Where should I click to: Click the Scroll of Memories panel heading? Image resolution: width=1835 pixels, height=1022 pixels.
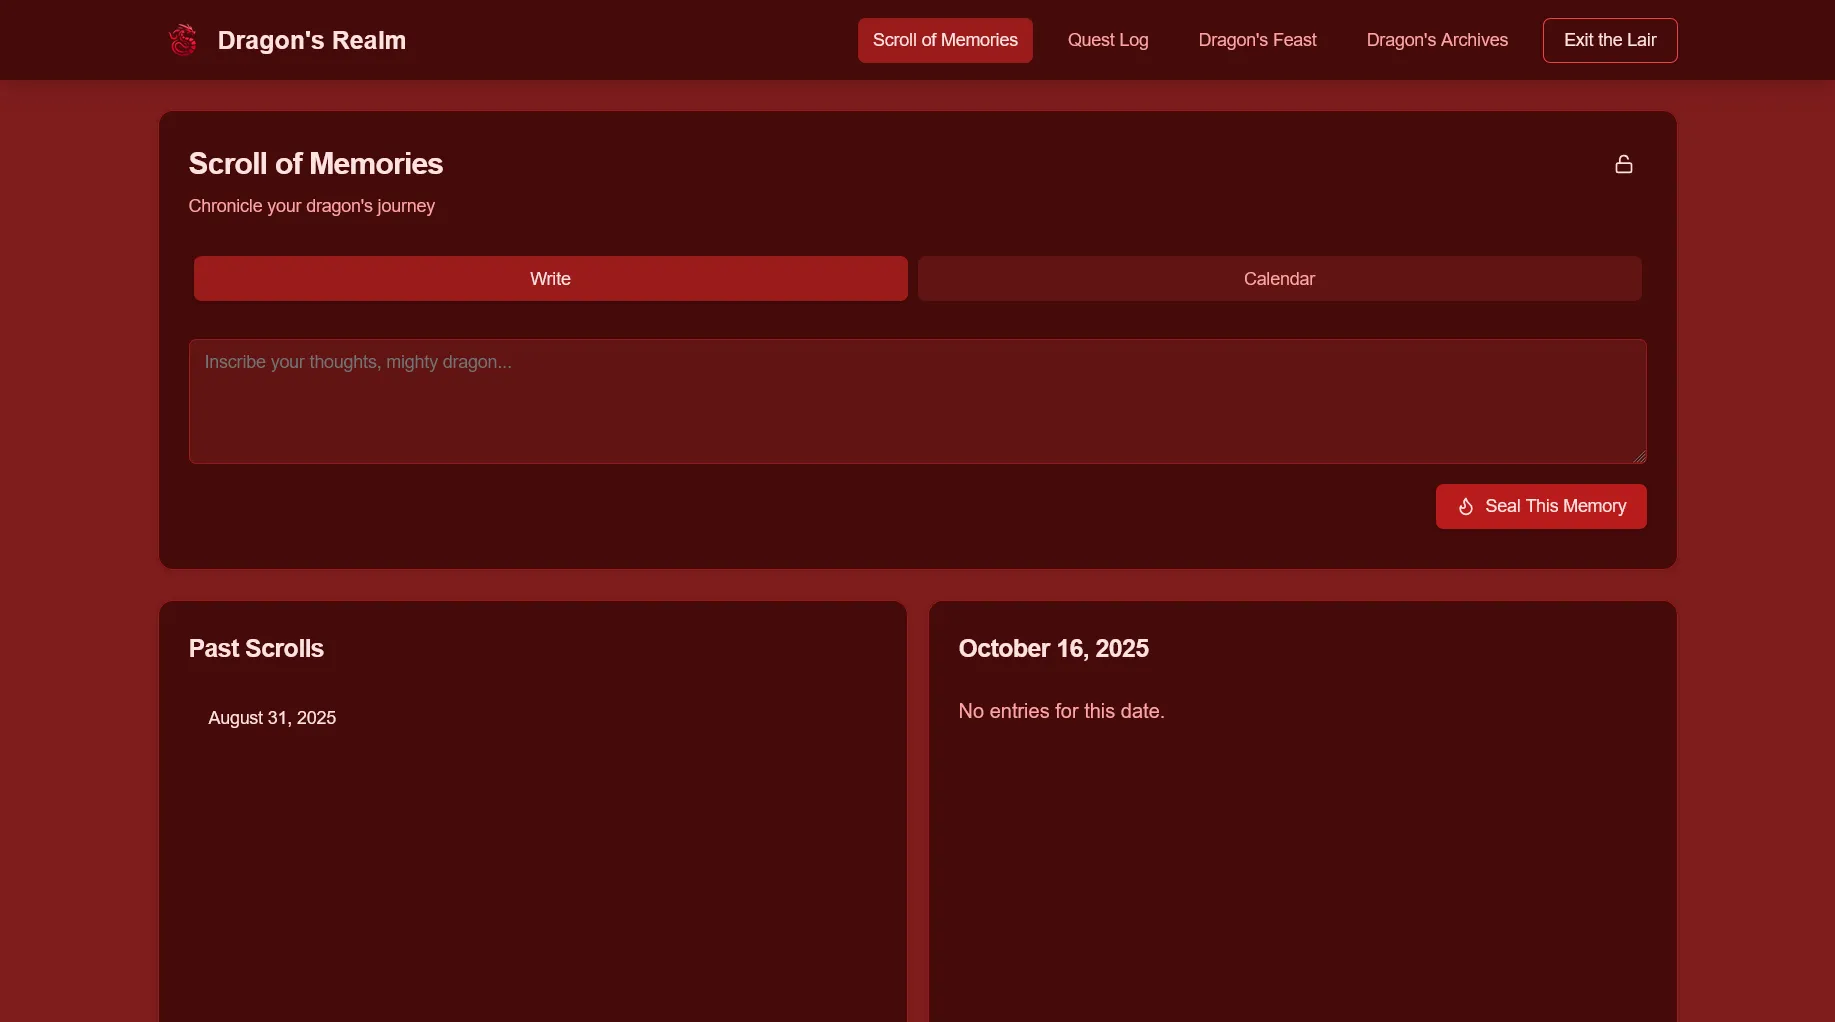(x=315, y=164)
